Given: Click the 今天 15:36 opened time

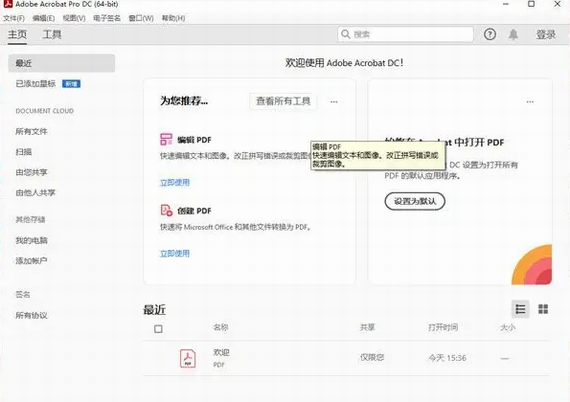Looking at the screenshot, I should click(447, 358).
